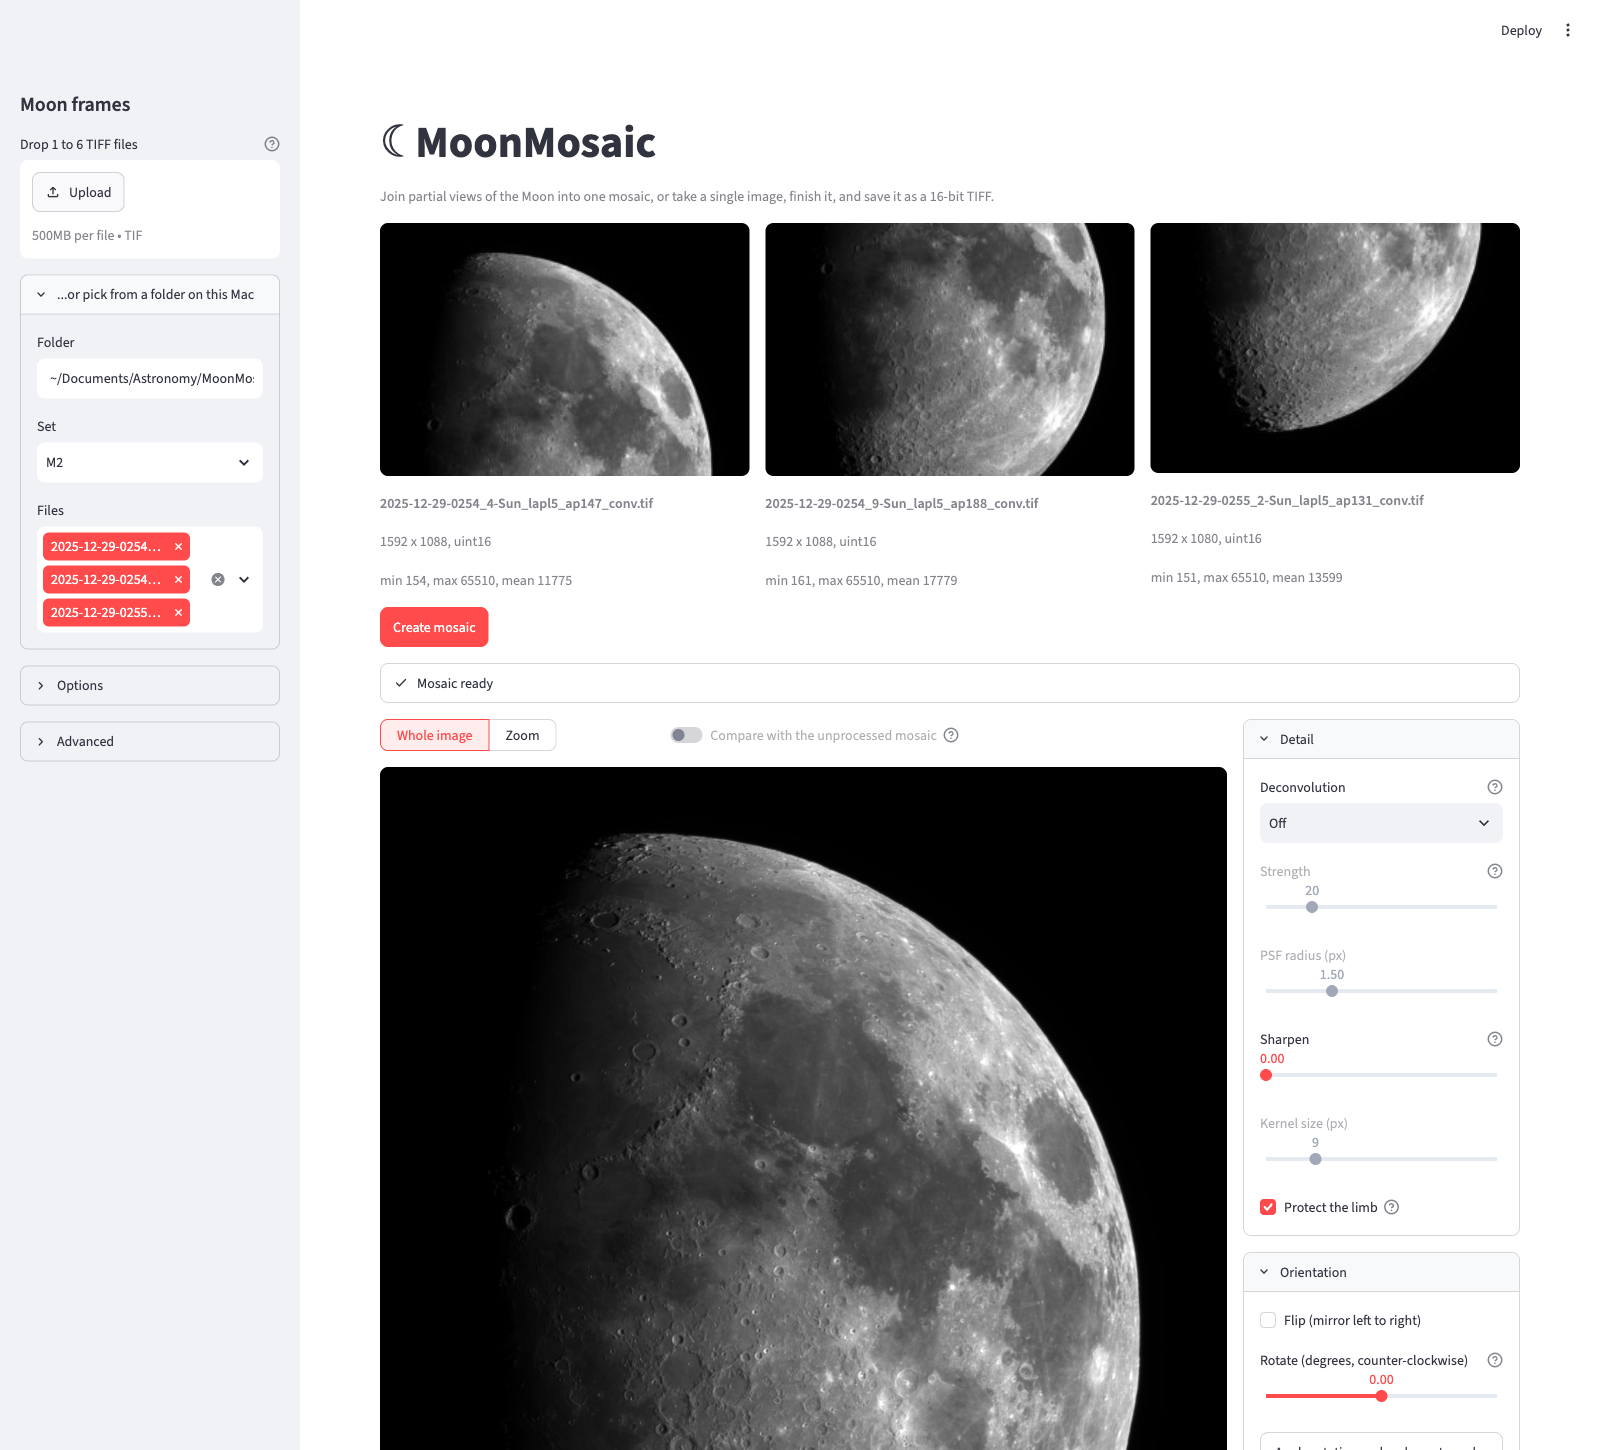The height and width of the screenshot is (1450, 1600).
Task: Open help for Compare with unprocessed mosaic
Action: [x=951, y=735]
